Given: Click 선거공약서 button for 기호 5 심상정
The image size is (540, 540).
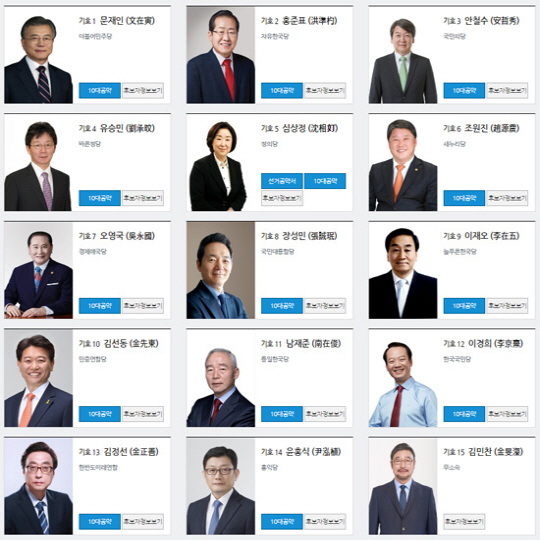Looking at the screenshot, I should (x=282, y=181).
